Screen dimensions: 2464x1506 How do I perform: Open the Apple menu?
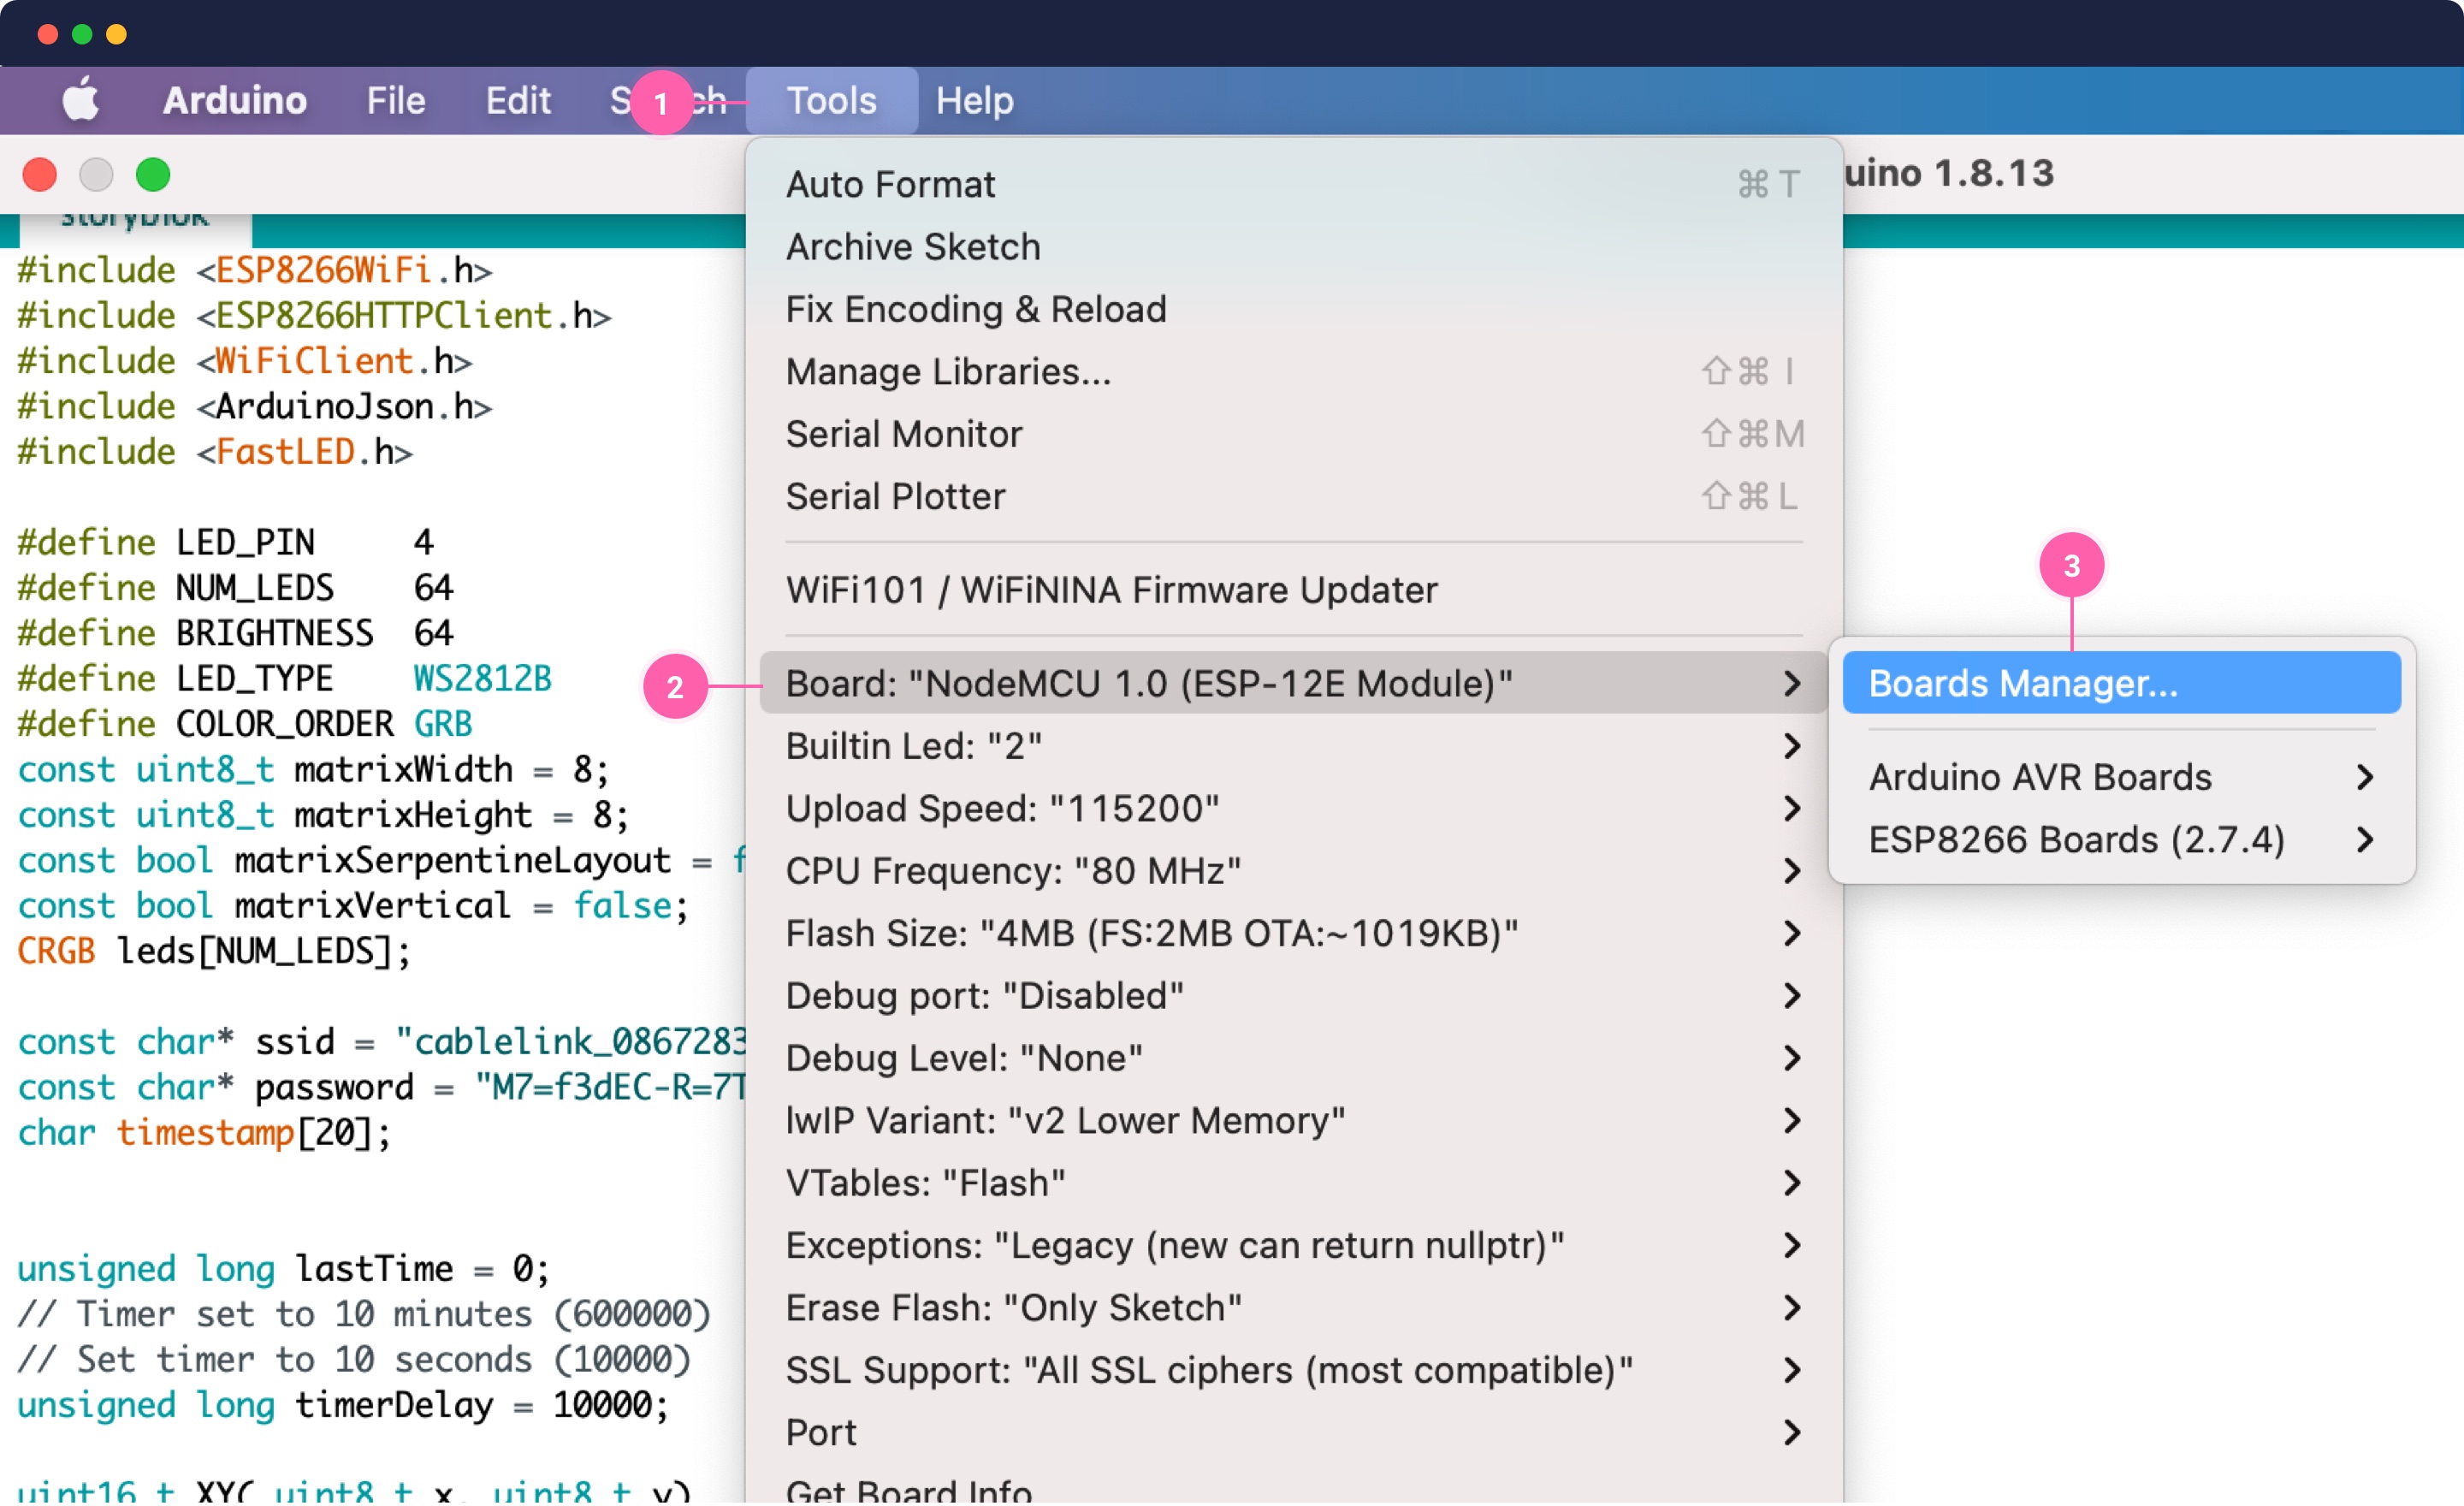pos(81,100)
